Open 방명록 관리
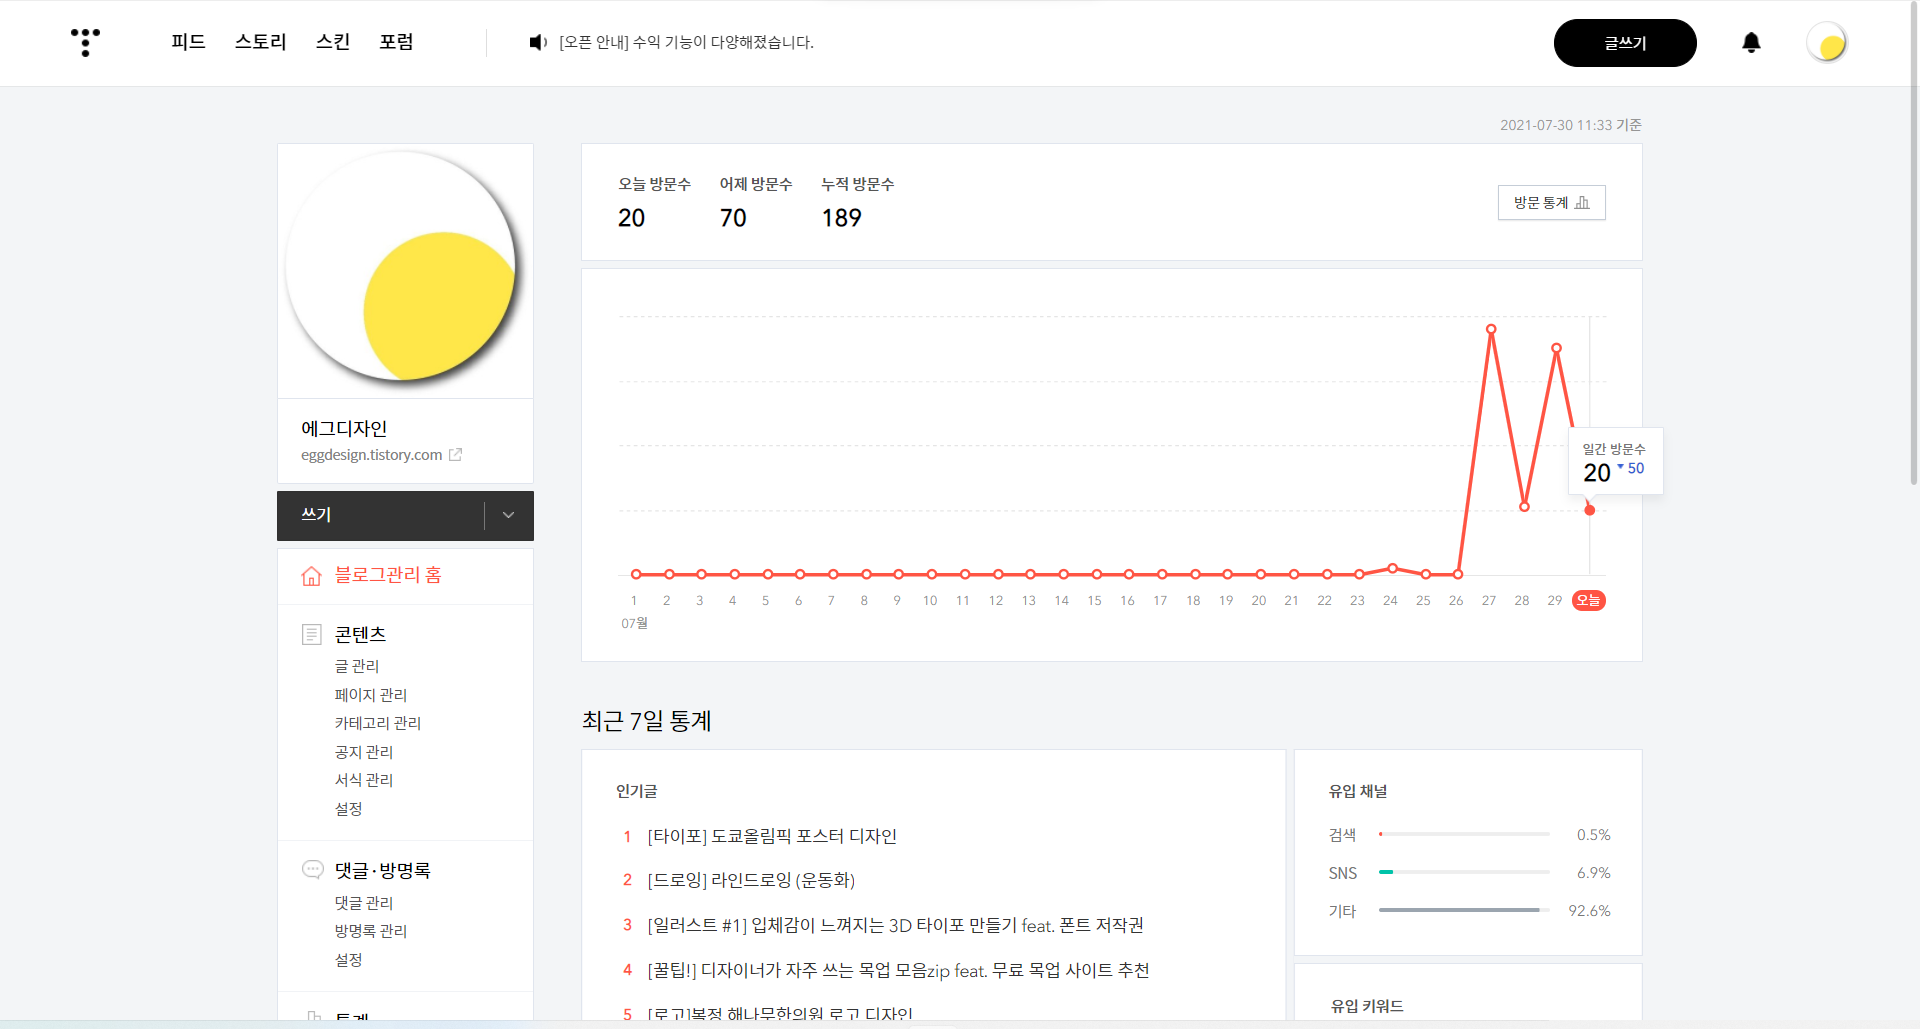Viewport: 1920px width, 1029px height. pyautogui.click(x=371, y=931)
